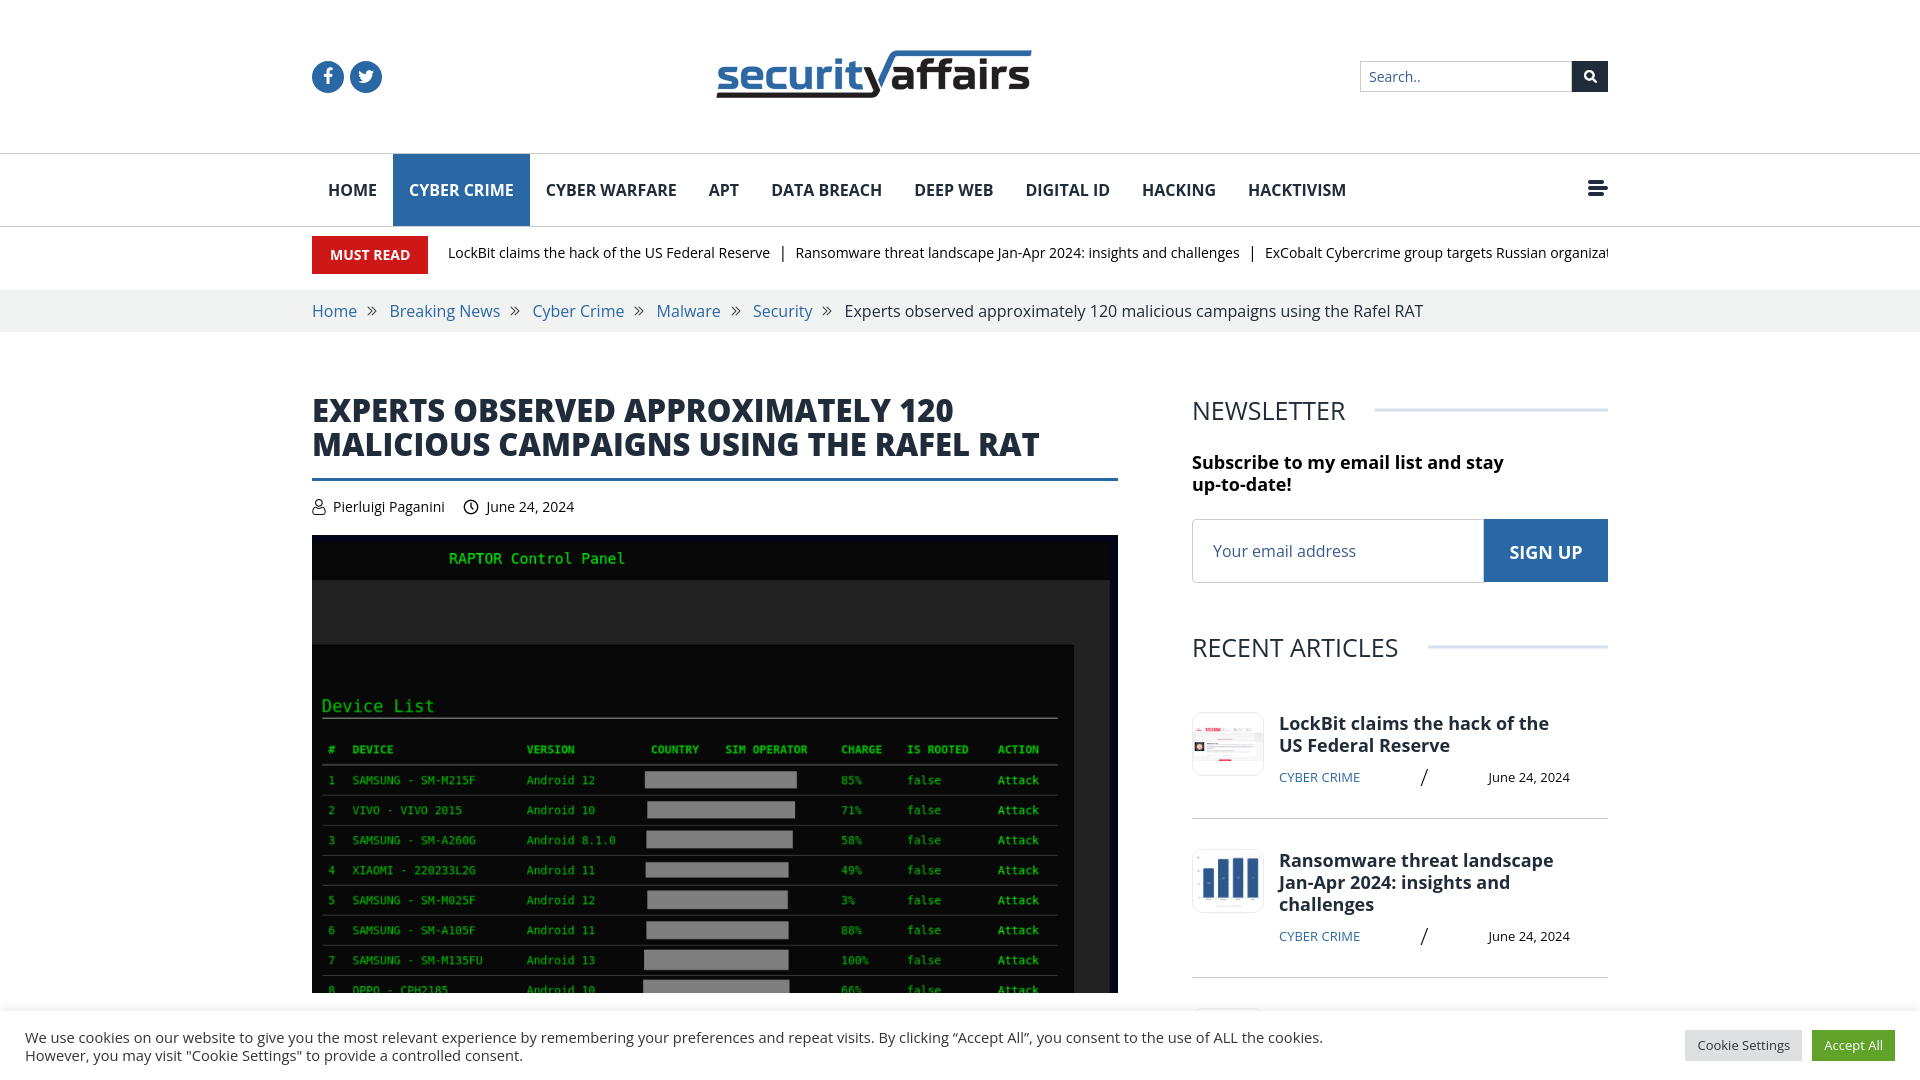
Task: Click the Facebook social icon
Action: 327,76
